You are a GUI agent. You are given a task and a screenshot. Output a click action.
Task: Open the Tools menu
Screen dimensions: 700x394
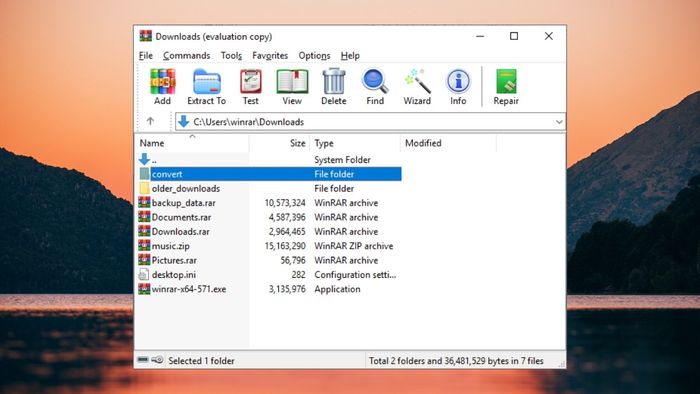pyautogui.click(x=231, y=56)
